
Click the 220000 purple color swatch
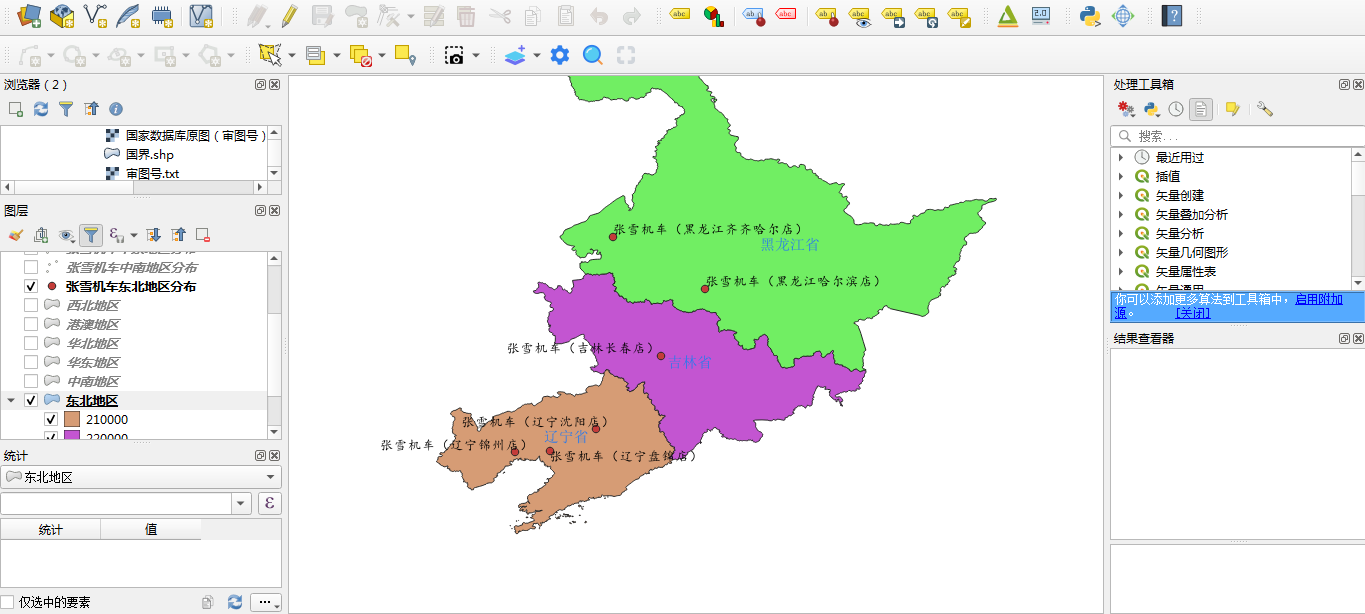pos(72,437)
